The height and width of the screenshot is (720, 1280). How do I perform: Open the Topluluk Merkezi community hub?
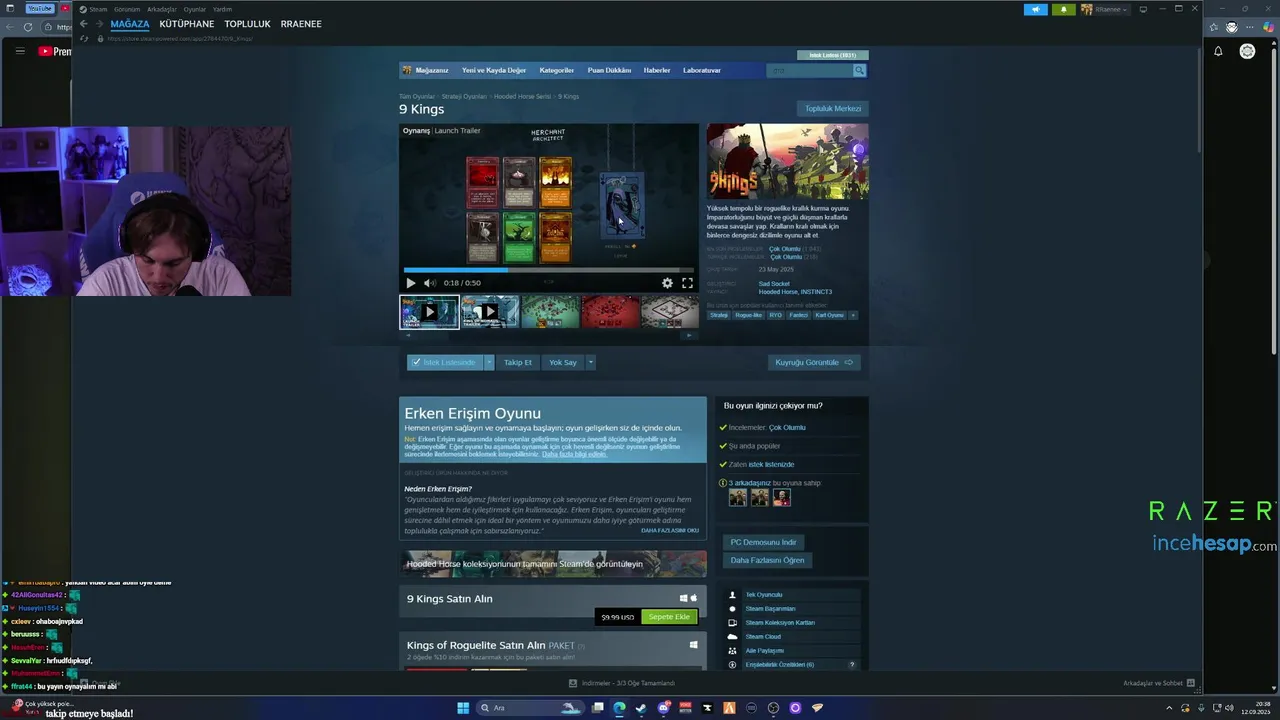tap(833, 108)
